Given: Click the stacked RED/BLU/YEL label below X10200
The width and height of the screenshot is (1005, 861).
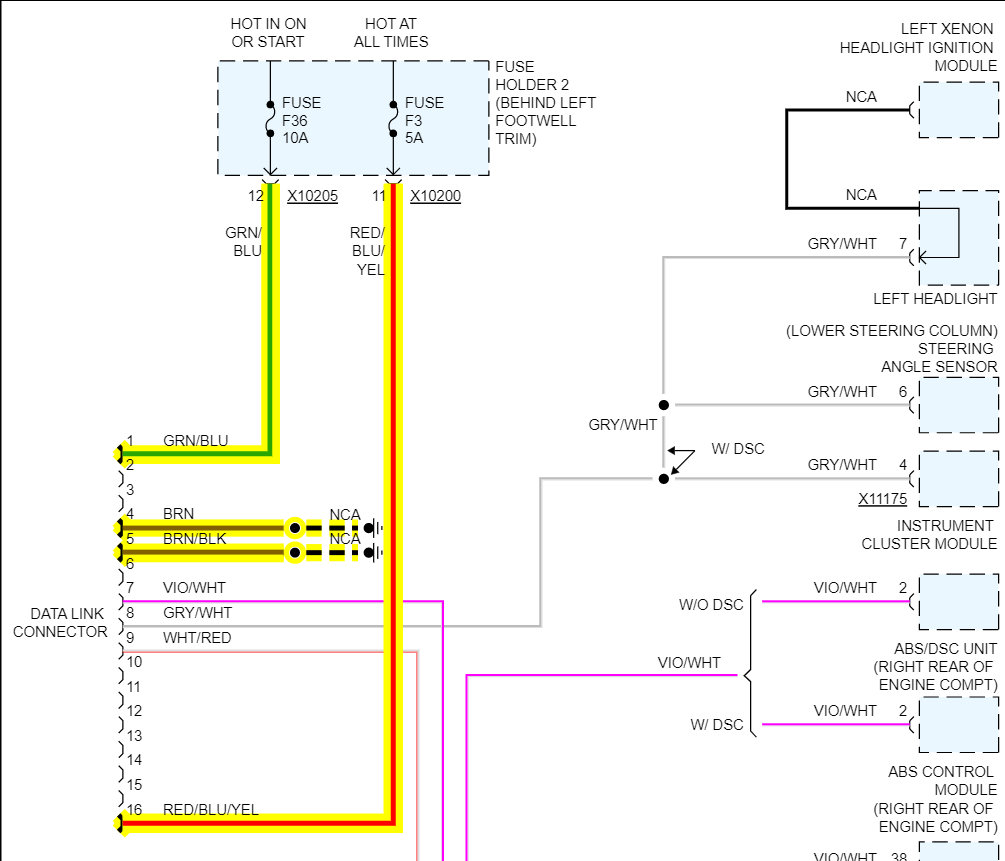Looking at the screenshot, I should coord(367,251).
